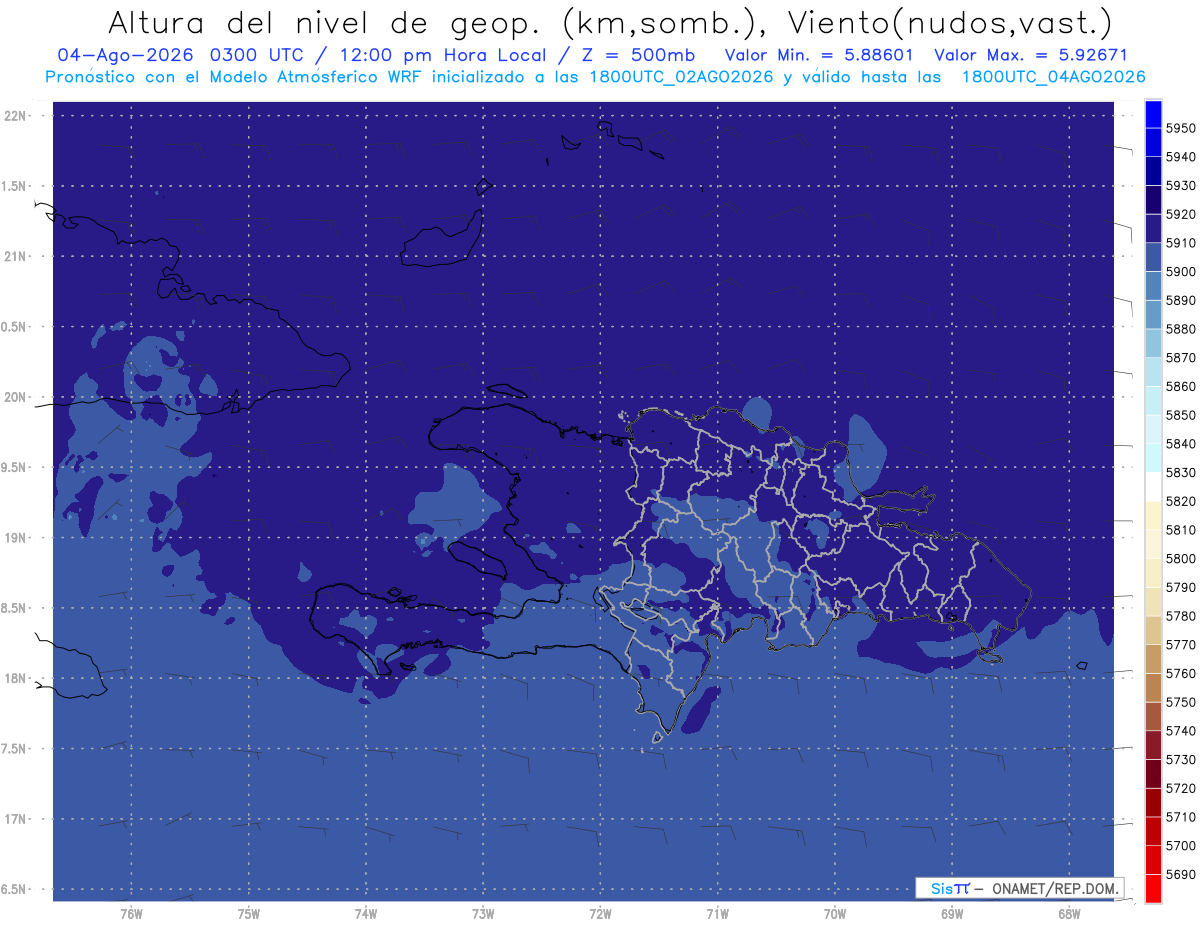Click the "5780" color bar label
Image resolution: width=1200 pixels, height=927 pixels.
pos(1180,616)
